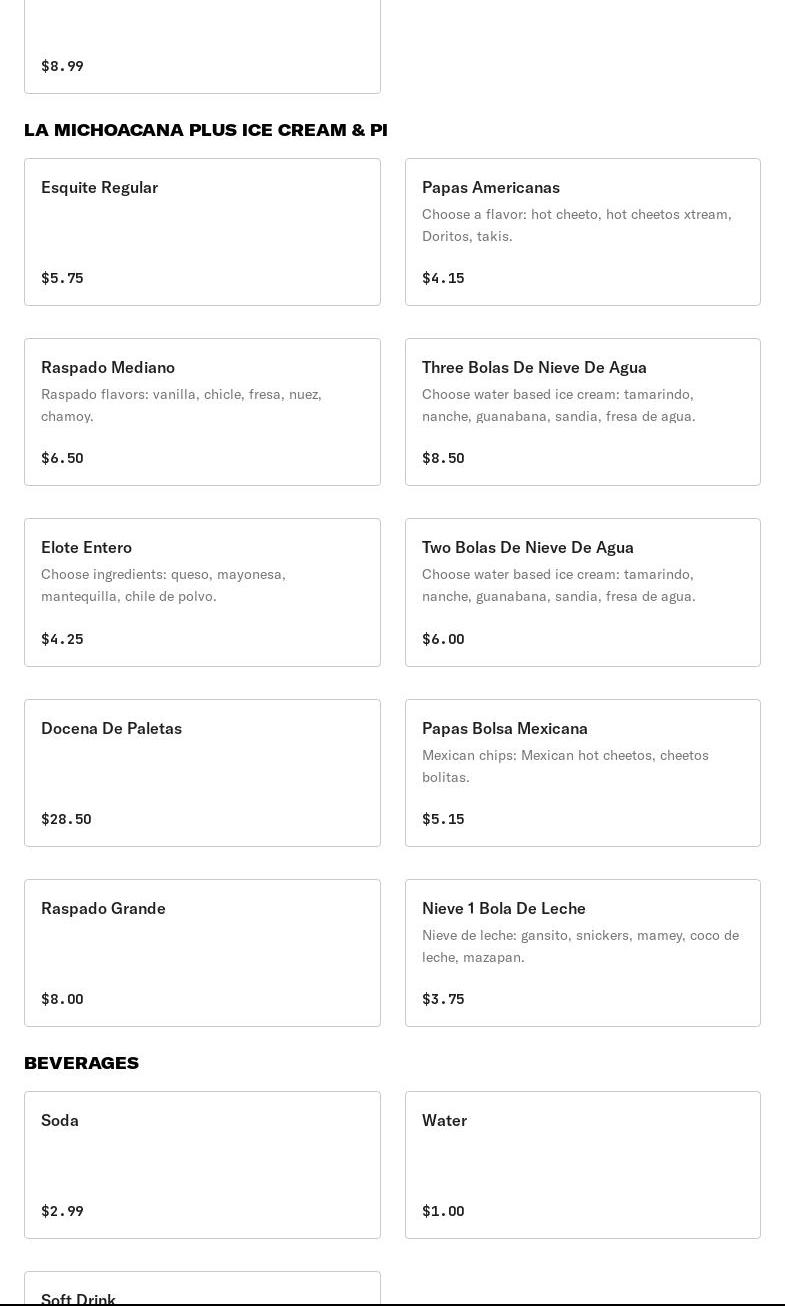Click the $28.50 price label
The width and height of the screenshot is (785, 1306).
[66, 819]
